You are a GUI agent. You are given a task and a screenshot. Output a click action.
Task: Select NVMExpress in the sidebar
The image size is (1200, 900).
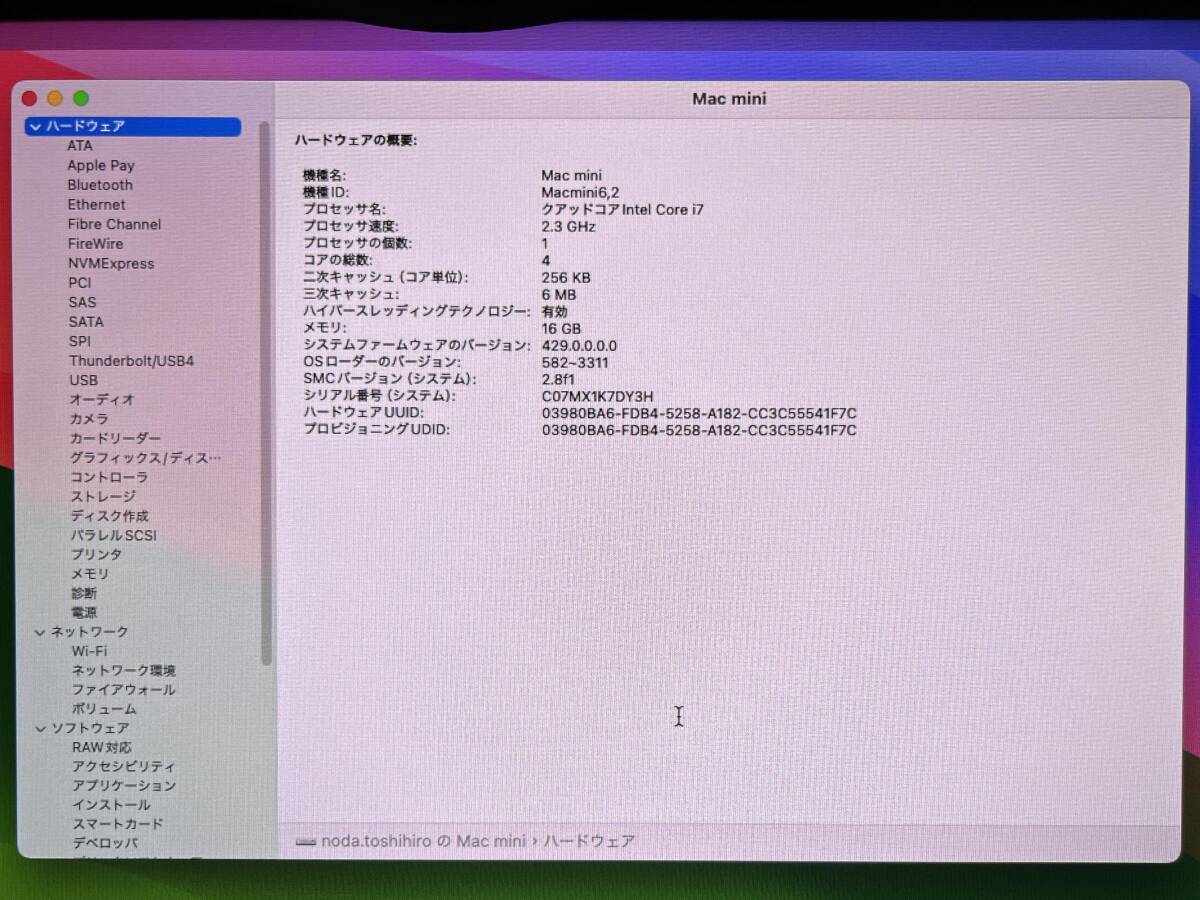pos(111,264)
